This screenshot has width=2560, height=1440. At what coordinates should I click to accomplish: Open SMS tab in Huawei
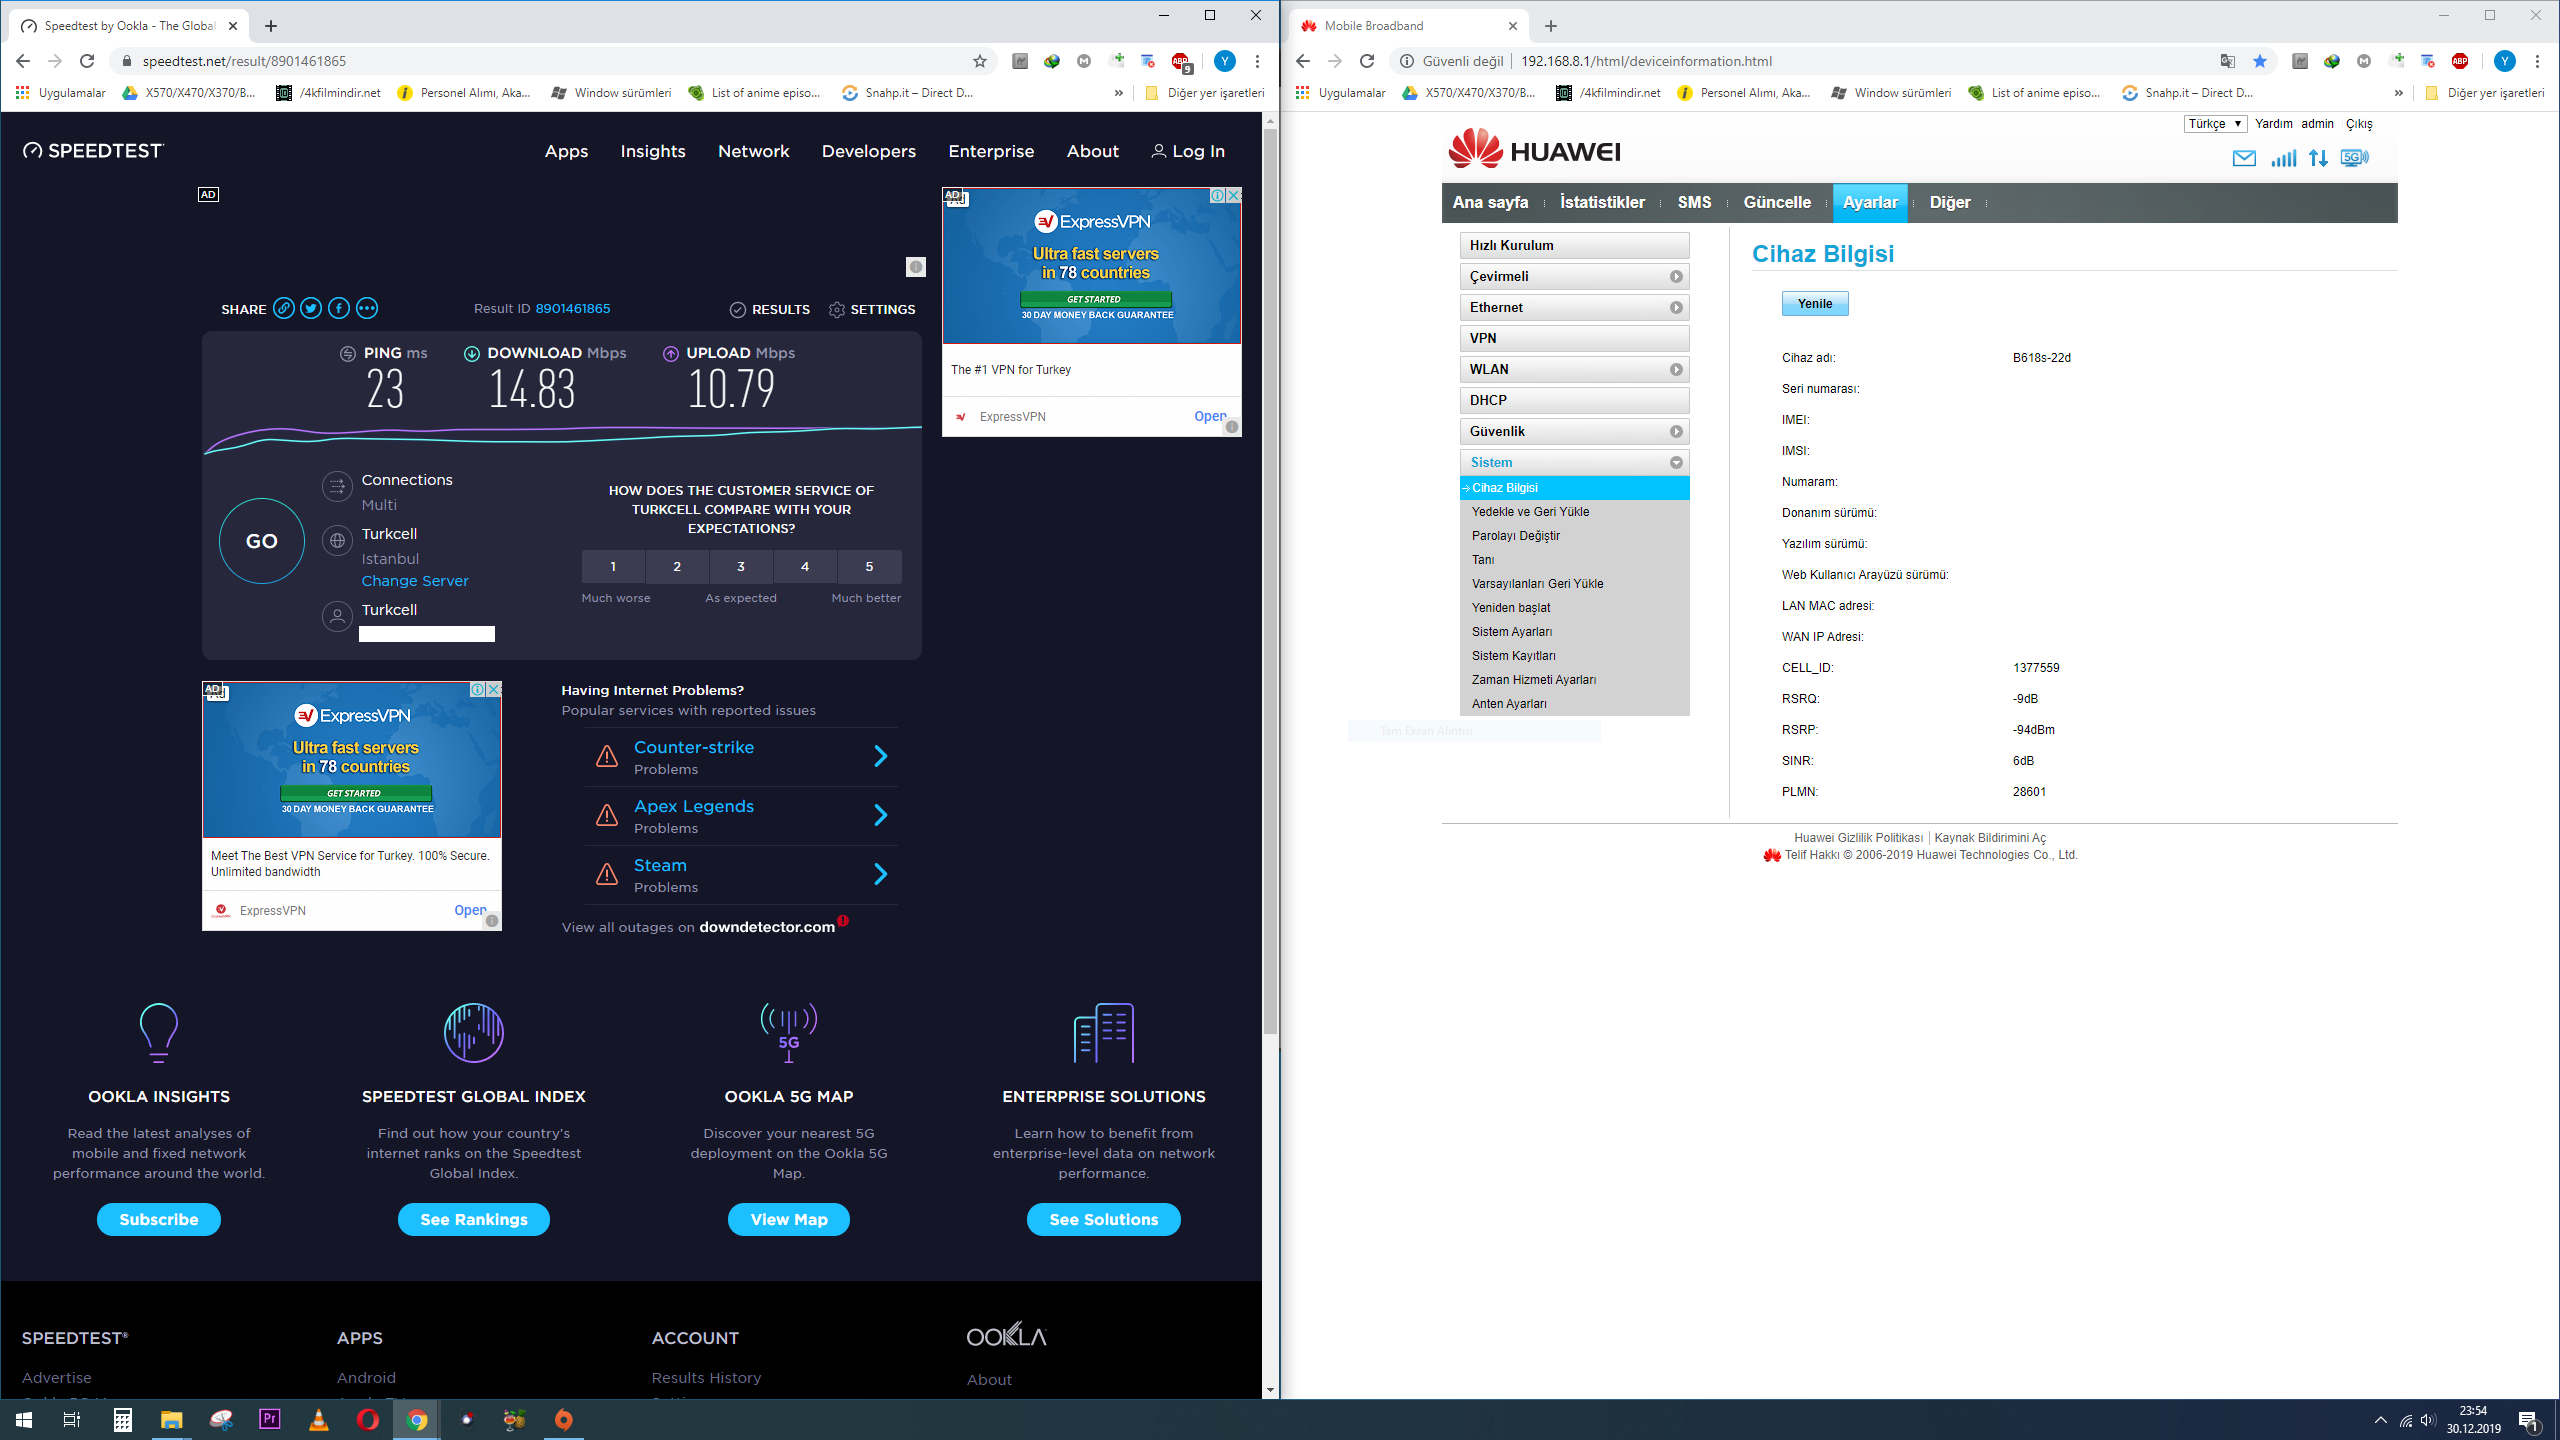tap(1694, 203)
